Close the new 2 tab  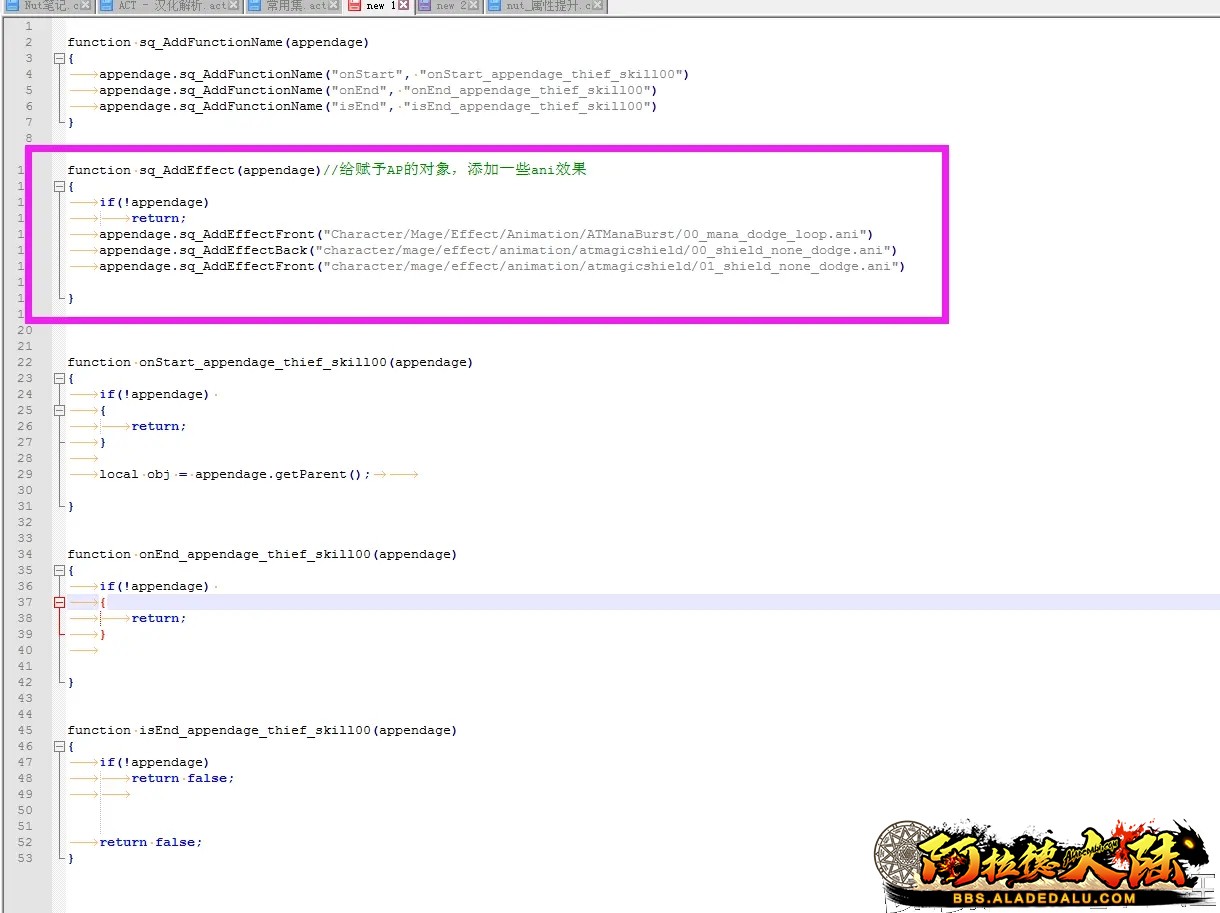click(474, 6)
